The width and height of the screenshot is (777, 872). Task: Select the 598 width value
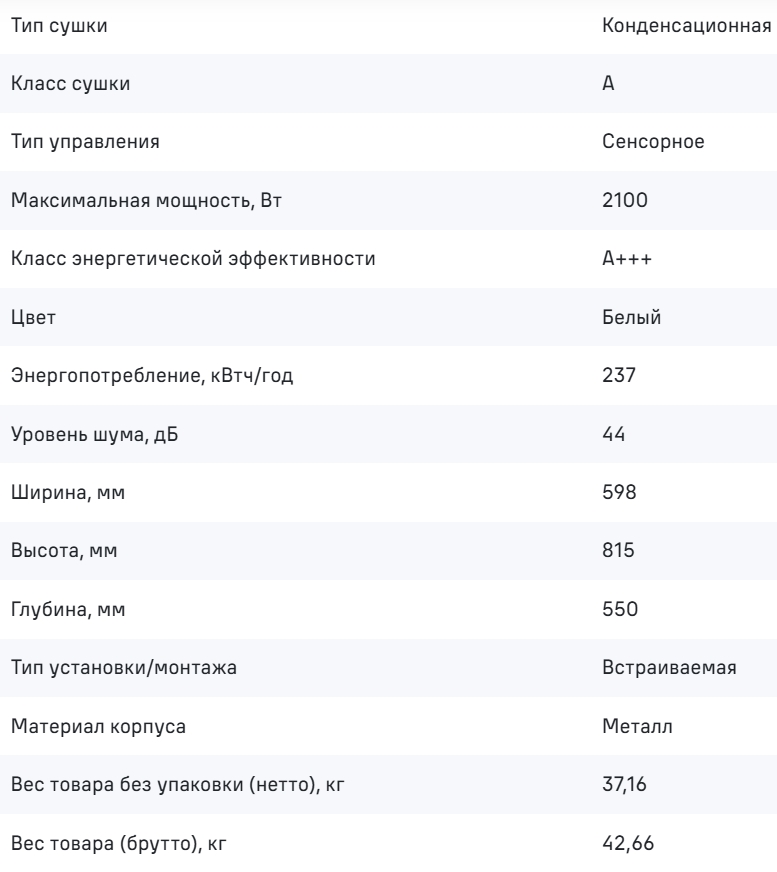click(619, 493)
